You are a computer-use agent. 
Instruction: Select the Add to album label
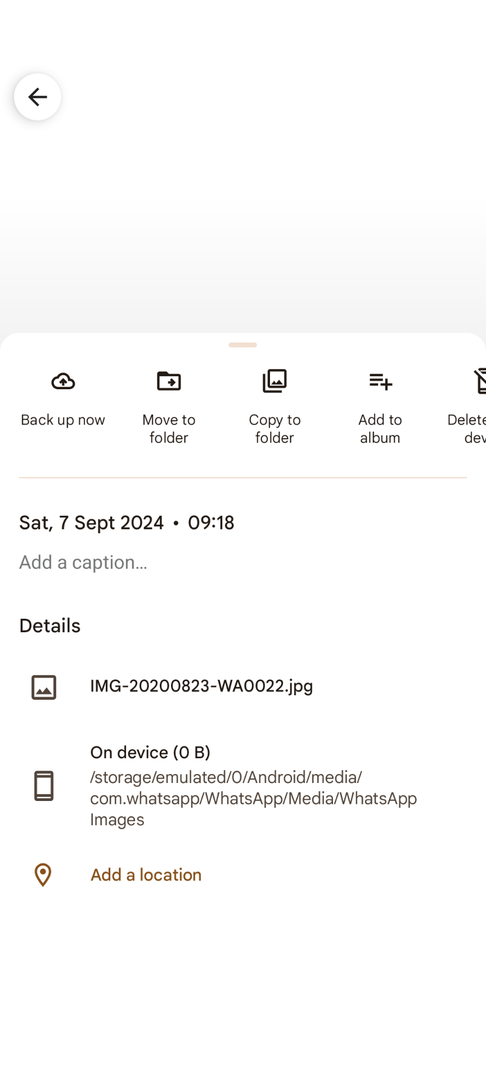(380, 429)
